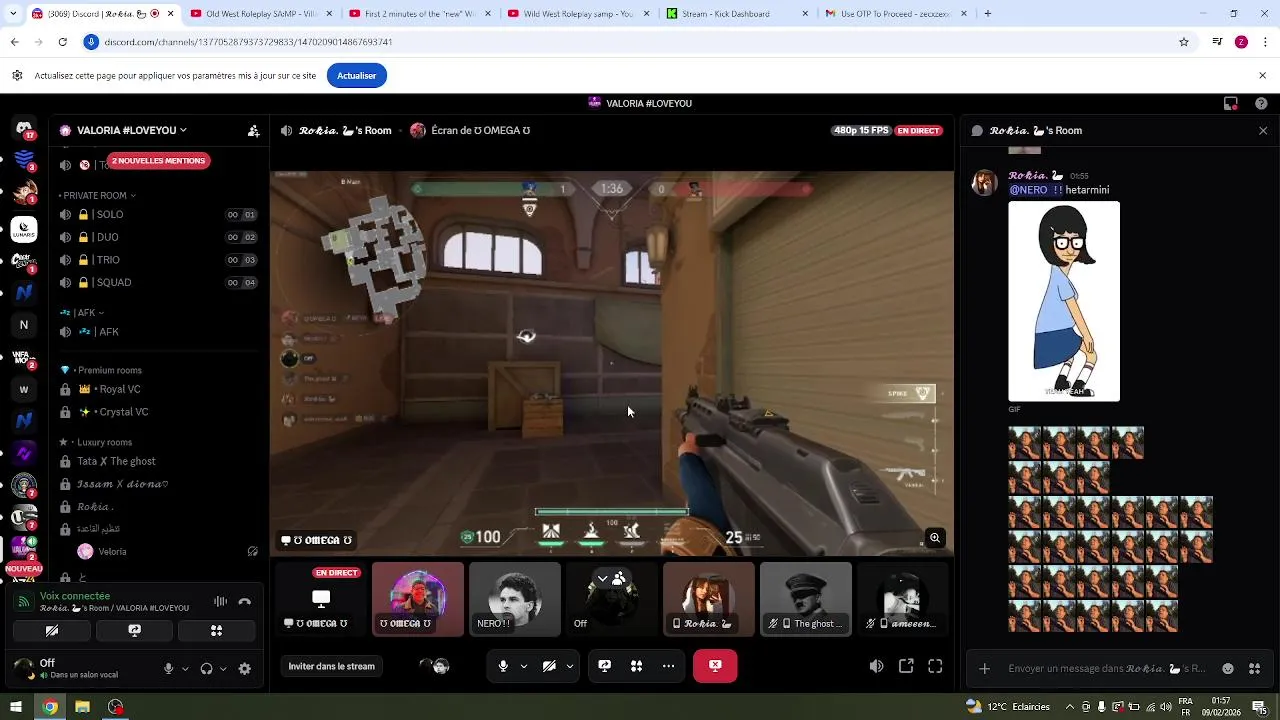1280x720 pixels.
Task: Switch to First 2 minutes tab
Action: [420, 14]
